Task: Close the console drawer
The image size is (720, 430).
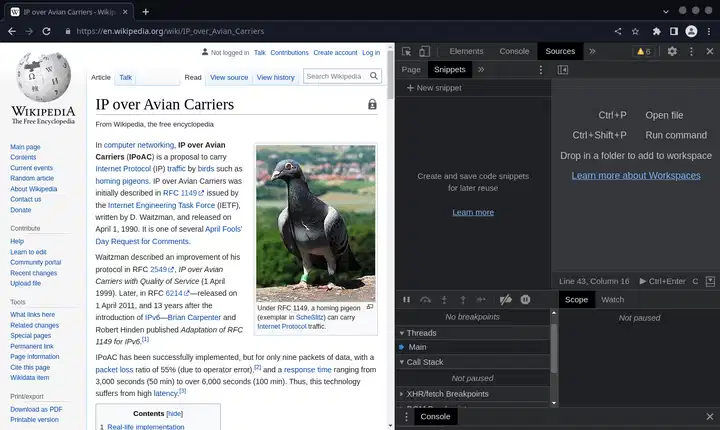Action: tap(710, 417)
